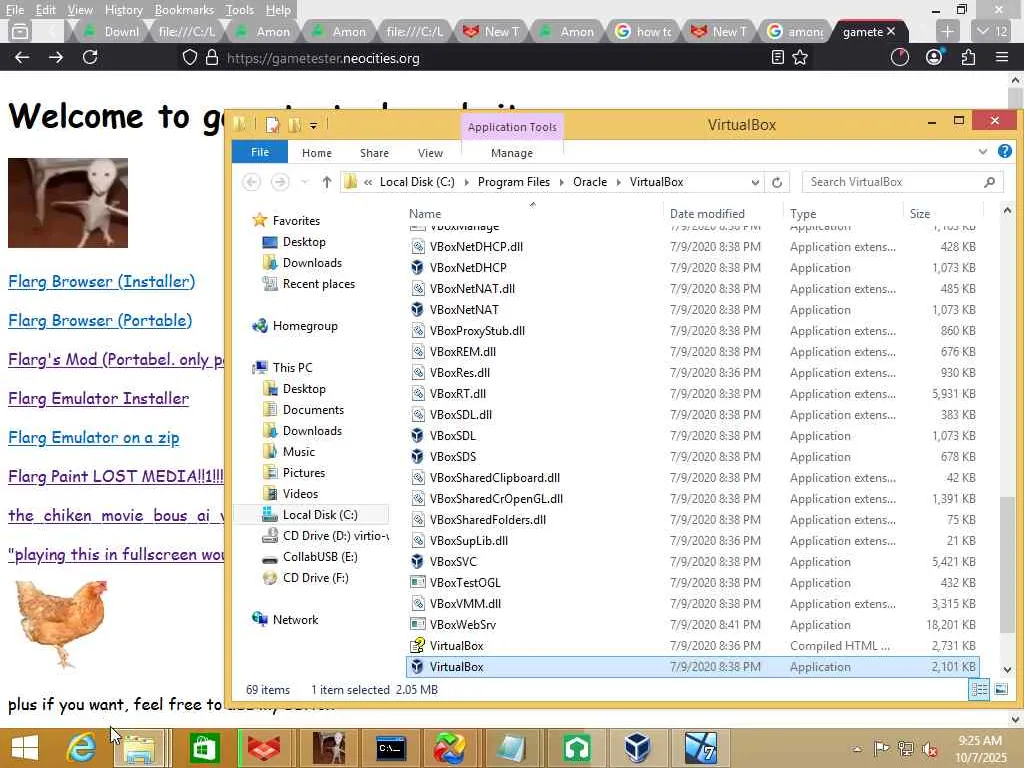1024x768 pixels.
Task: Click the shield tracking protection icon
Action: pos(189,57)
